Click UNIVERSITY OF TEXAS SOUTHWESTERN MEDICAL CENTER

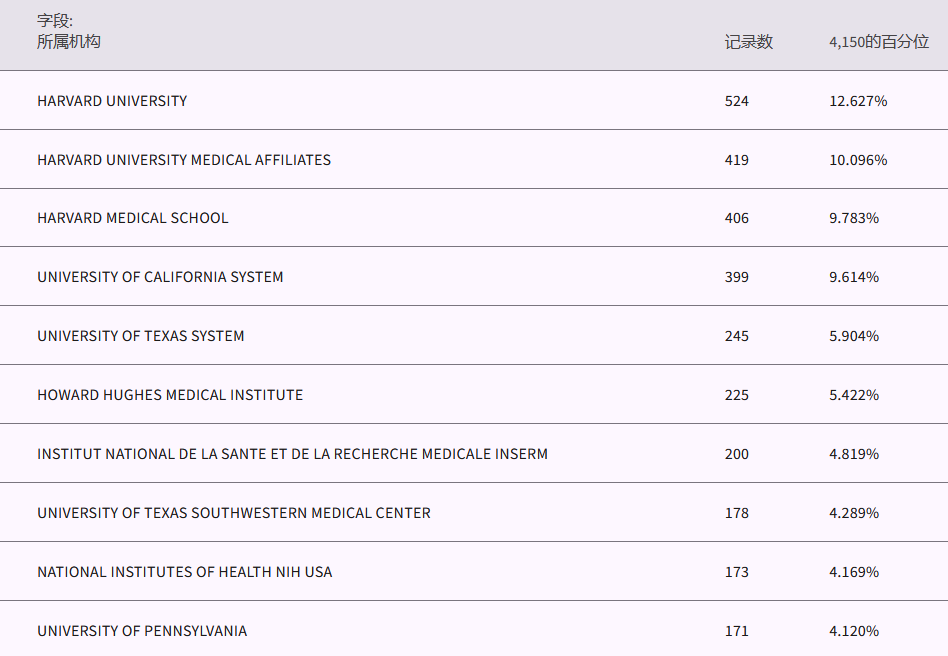coord(234,513)
